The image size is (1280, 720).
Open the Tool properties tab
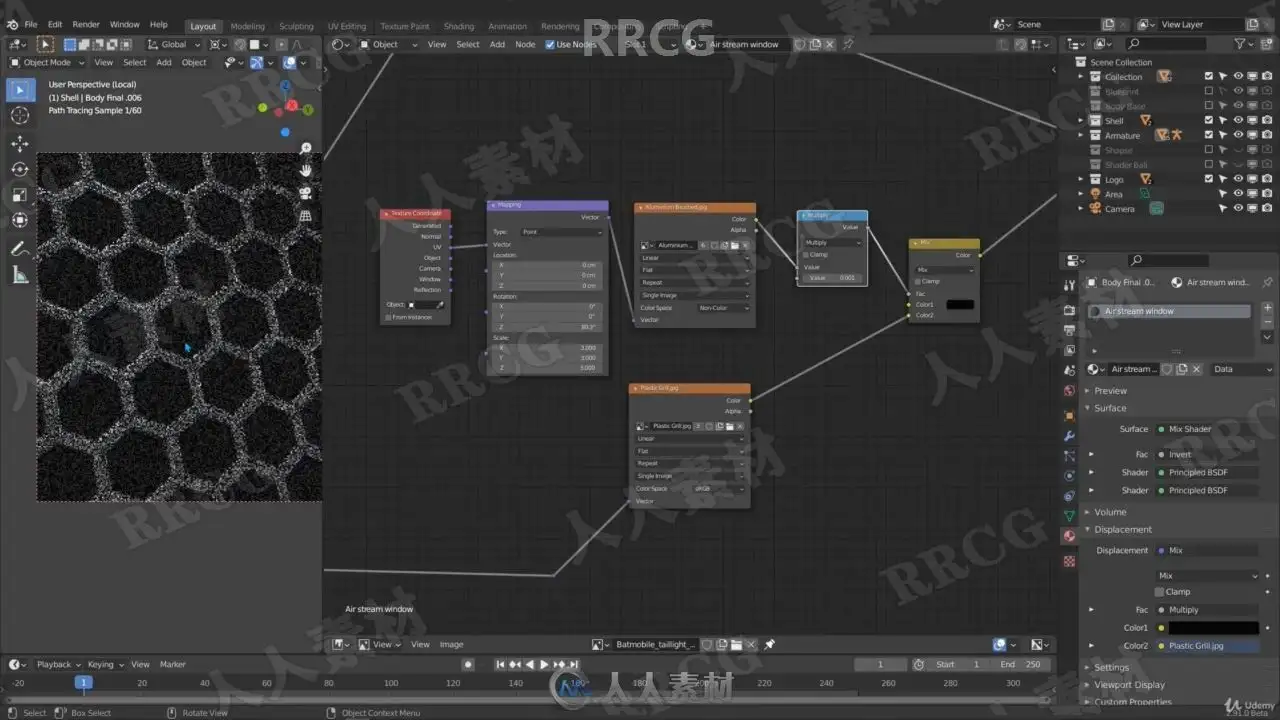(x=1069, y=286)
